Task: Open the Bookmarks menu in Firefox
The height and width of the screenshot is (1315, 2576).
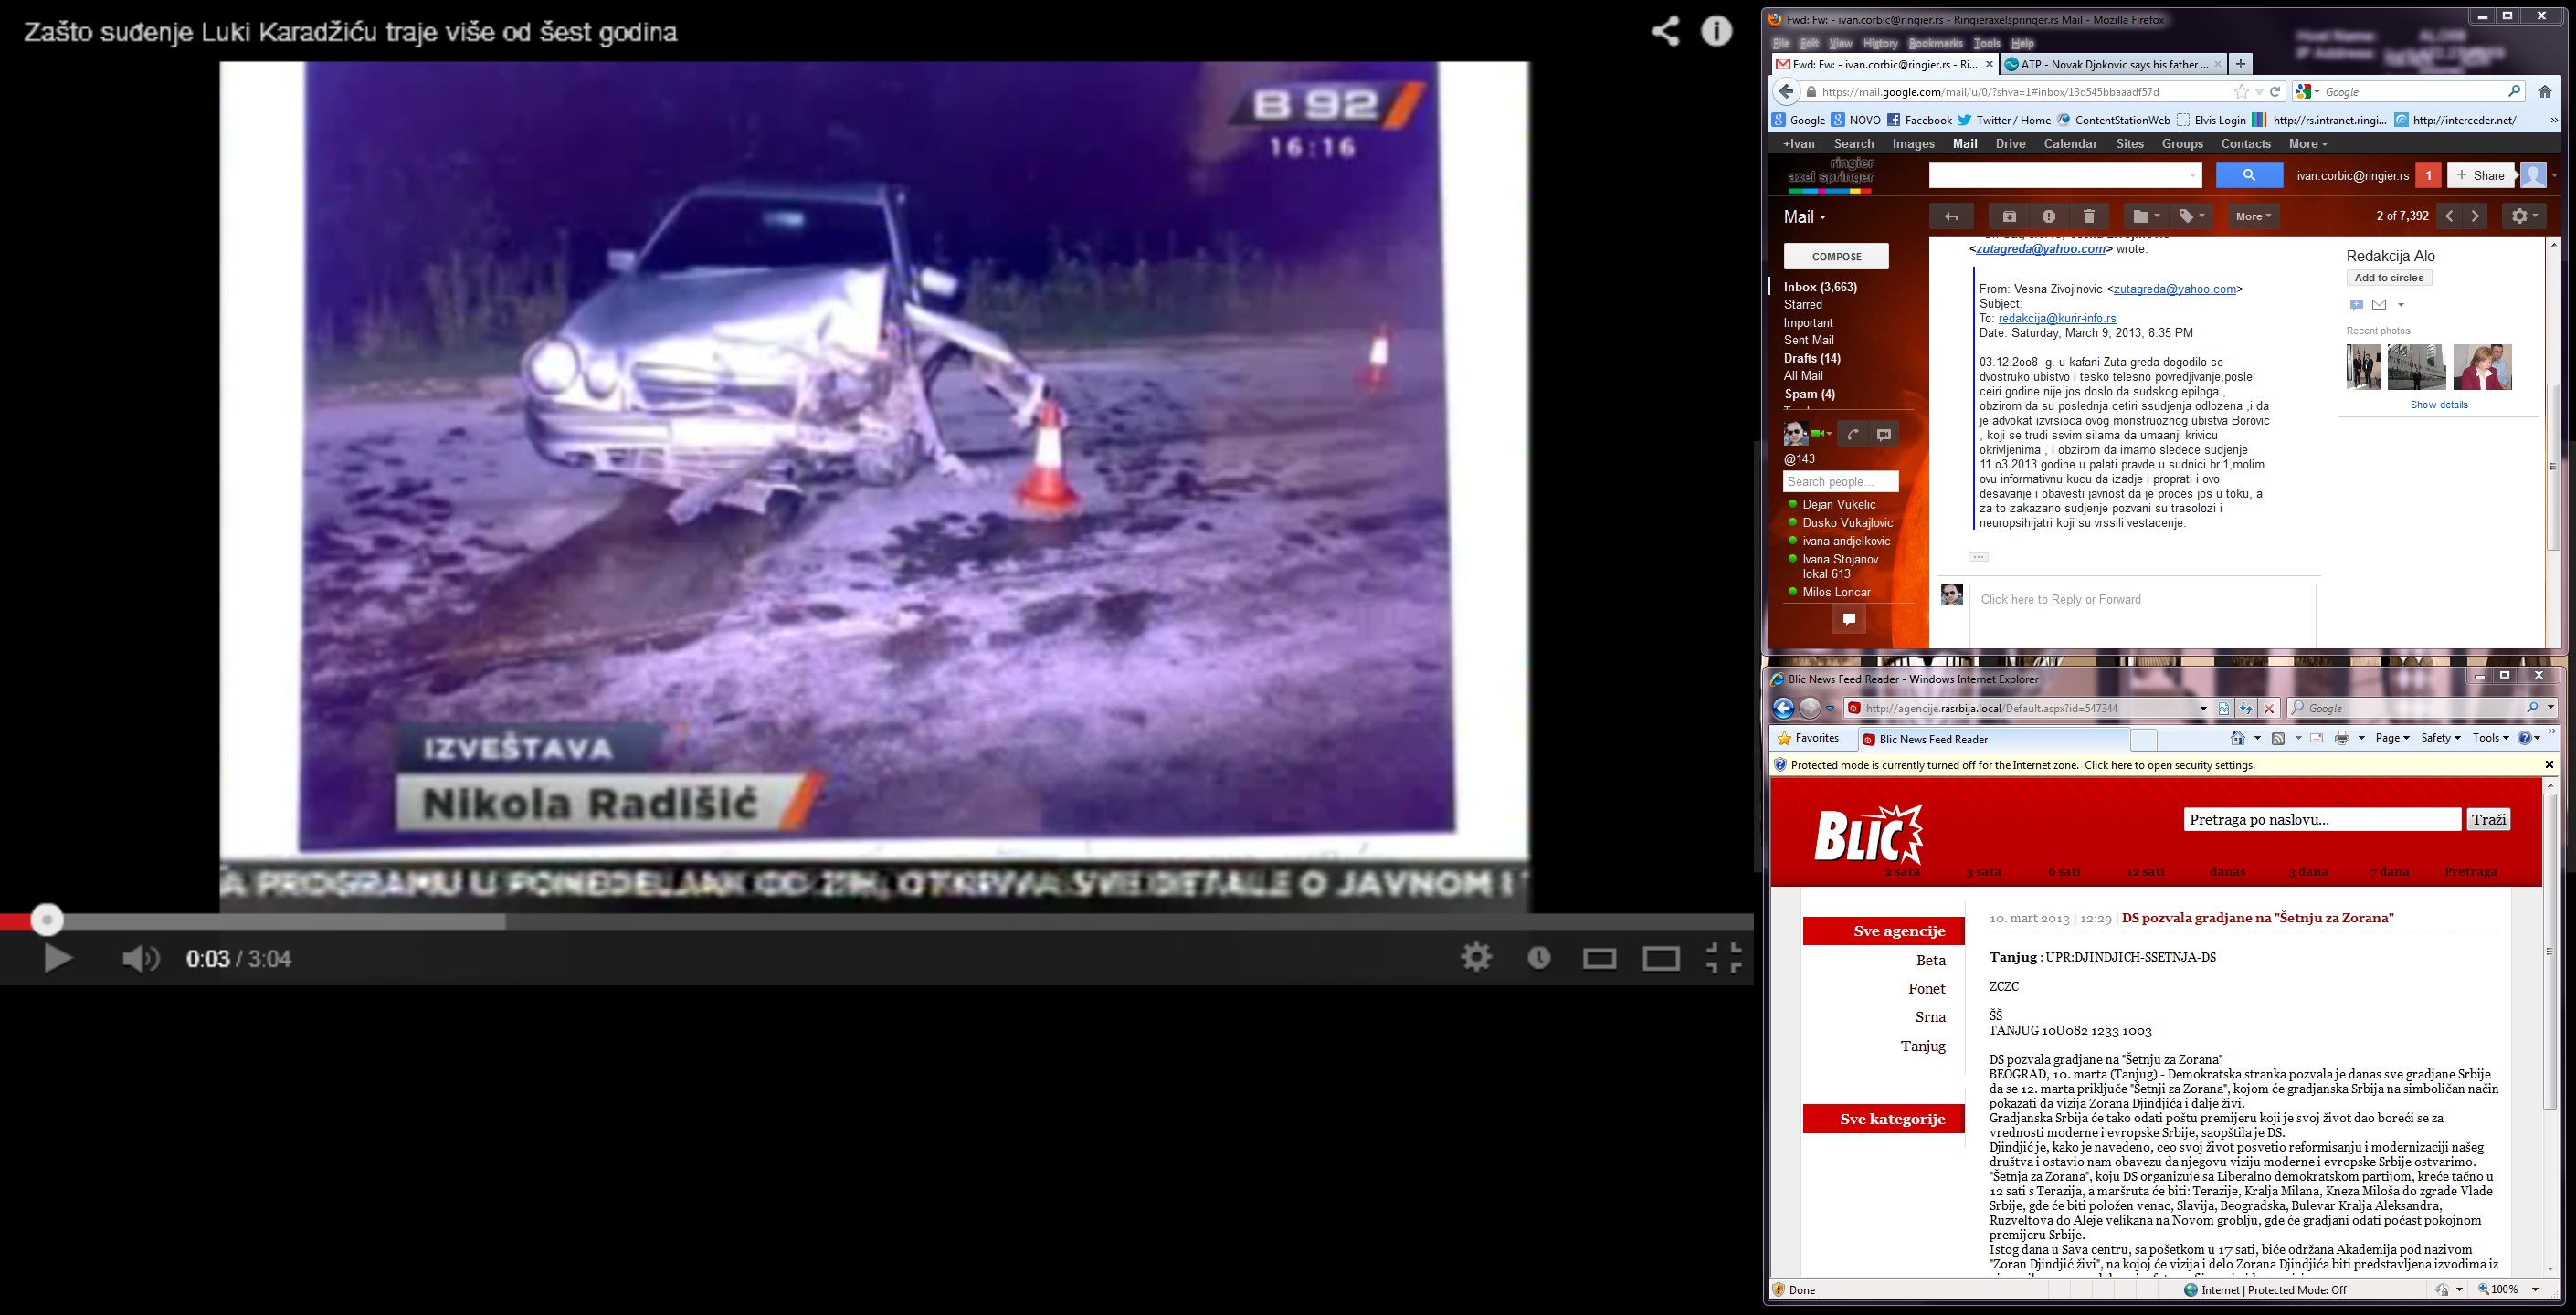Action: click(1935, 43)
